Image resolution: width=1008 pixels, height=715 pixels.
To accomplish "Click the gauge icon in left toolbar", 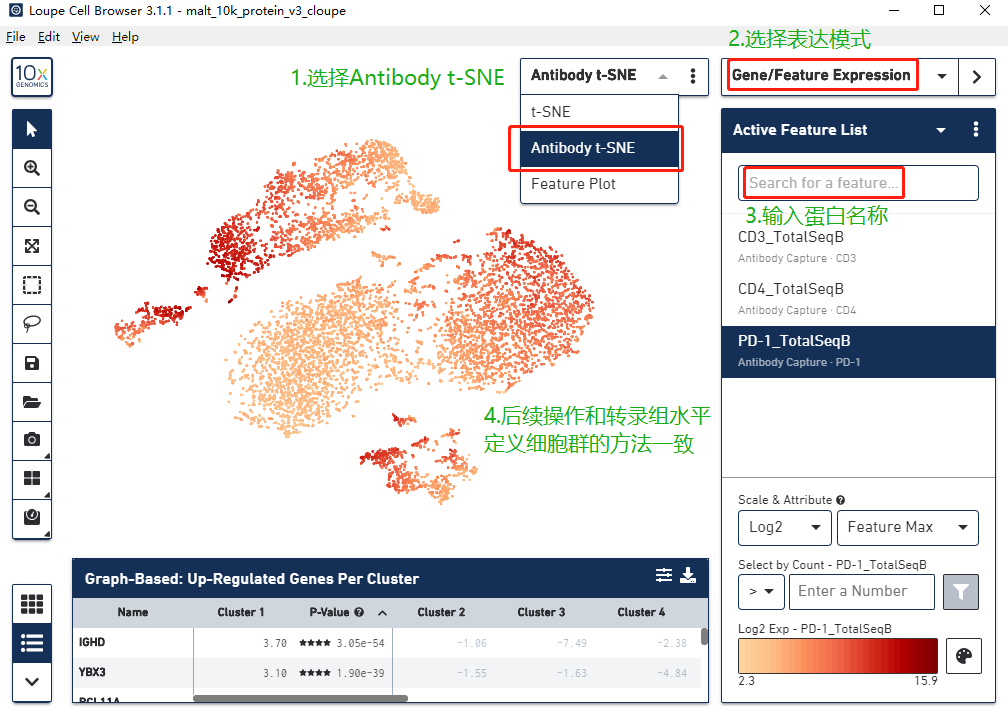I will (x=32, y=518).
